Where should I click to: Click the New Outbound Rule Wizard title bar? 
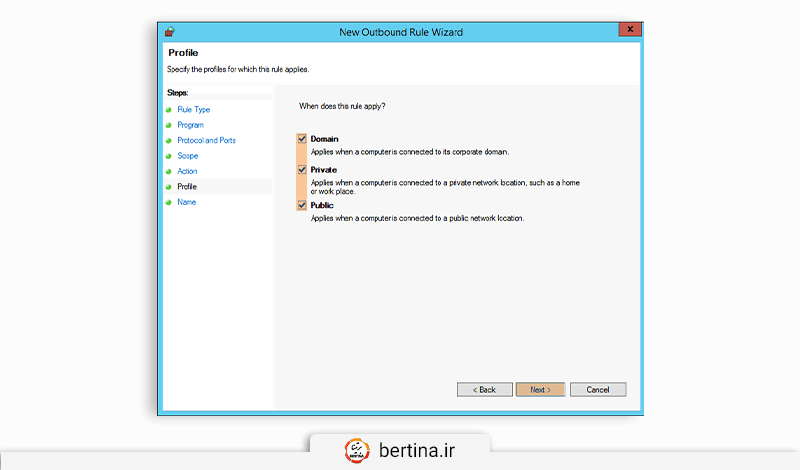click(400, 32)
